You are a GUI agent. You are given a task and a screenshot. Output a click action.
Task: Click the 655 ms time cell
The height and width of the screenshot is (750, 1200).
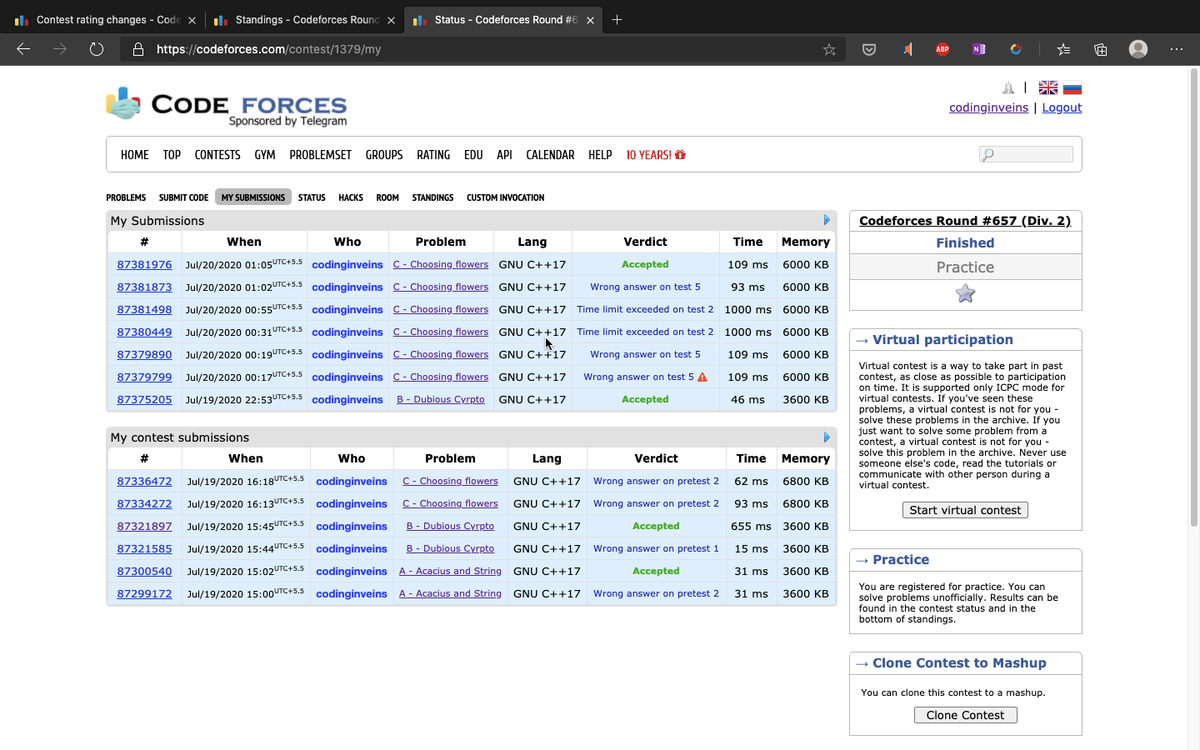point(751,526)
